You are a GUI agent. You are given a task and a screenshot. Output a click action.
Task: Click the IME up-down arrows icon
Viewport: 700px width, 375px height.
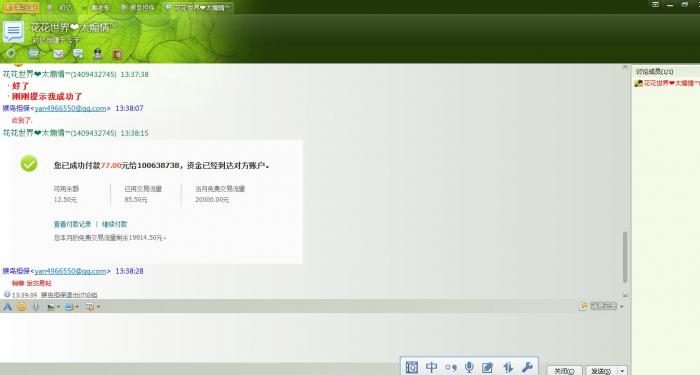click(x=508, y=367)
